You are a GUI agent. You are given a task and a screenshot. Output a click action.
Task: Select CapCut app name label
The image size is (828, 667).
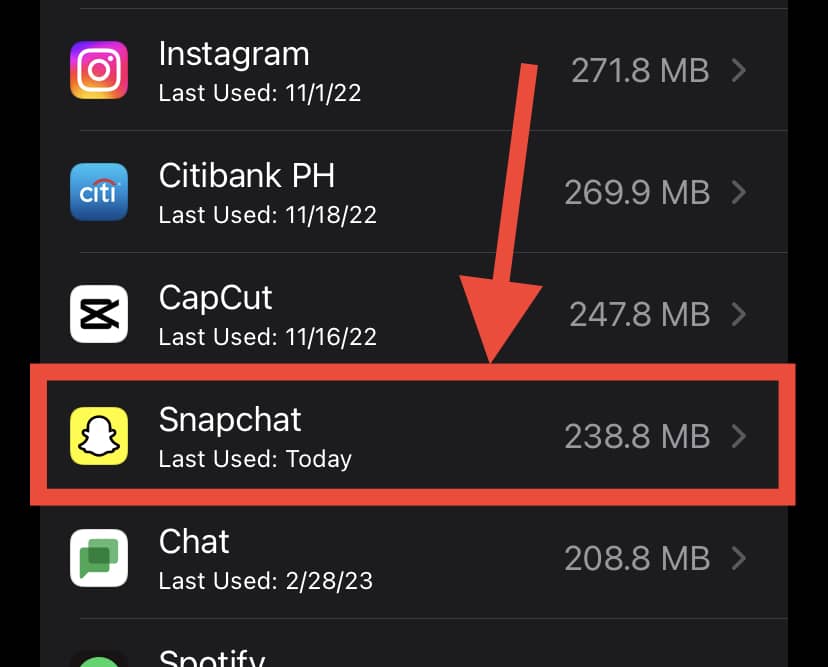point(215,298)
